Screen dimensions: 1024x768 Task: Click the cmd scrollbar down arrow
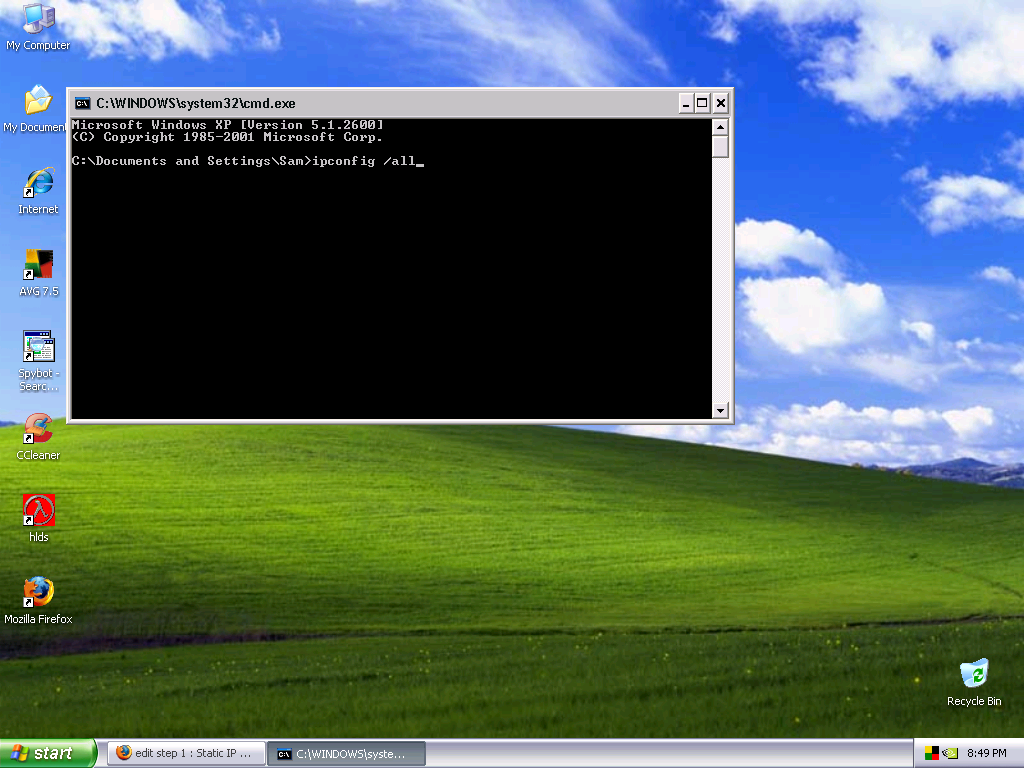coord(720,410)
